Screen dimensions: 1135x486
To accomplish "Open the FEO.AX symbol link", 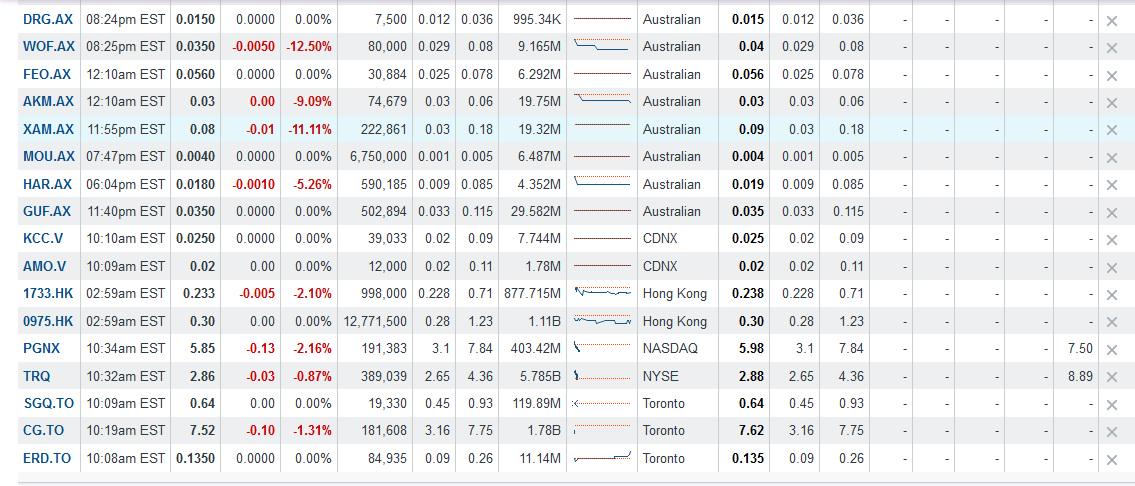I will [x=47, y=74].
